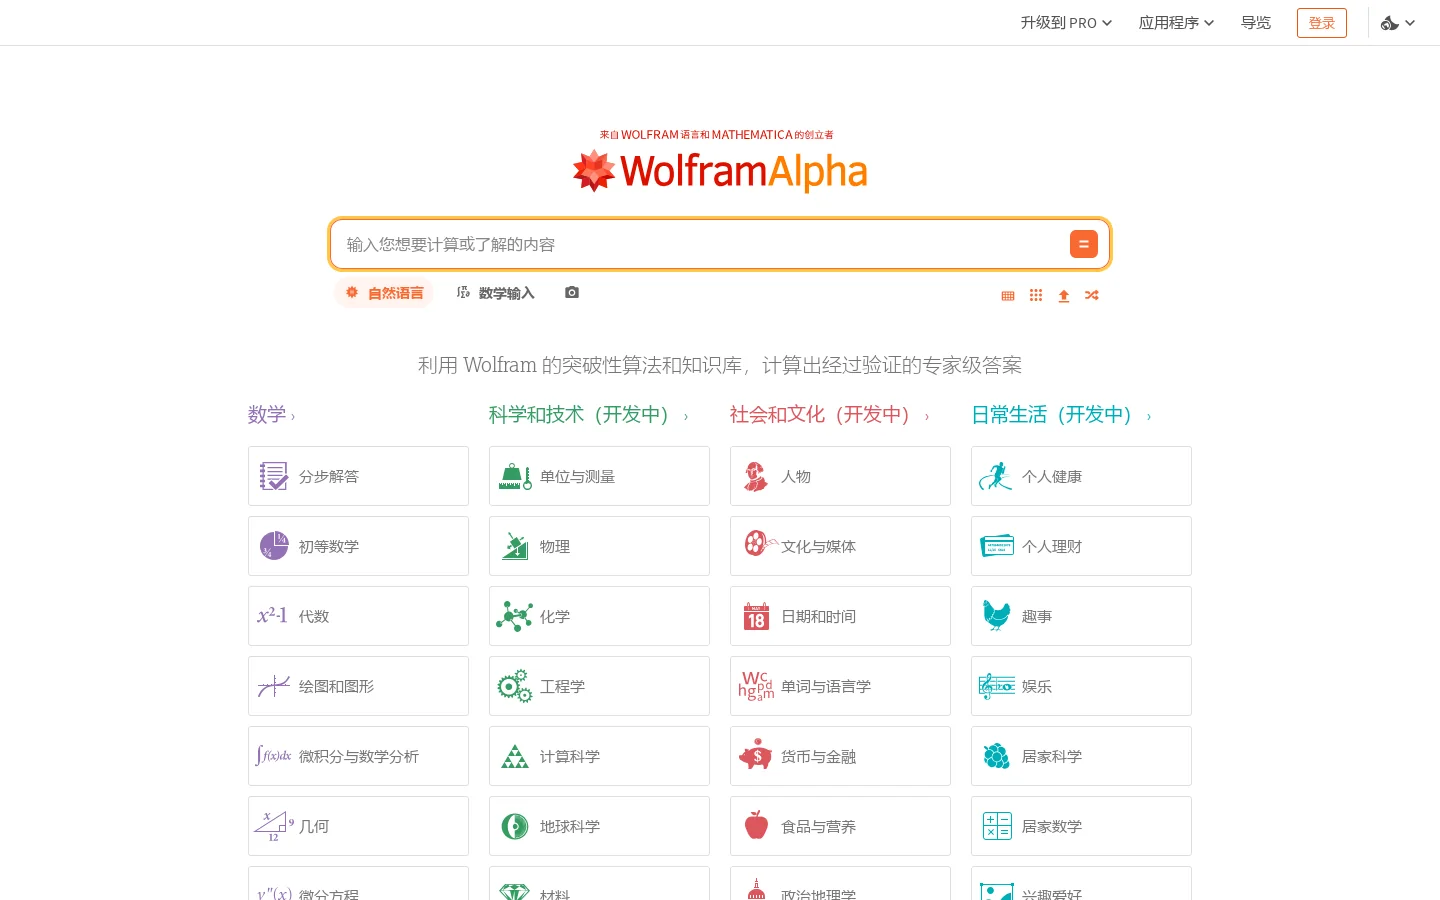Click the examples grid icon
The height and width of the screenshot is (900, 1440).
pos(1036,296)
